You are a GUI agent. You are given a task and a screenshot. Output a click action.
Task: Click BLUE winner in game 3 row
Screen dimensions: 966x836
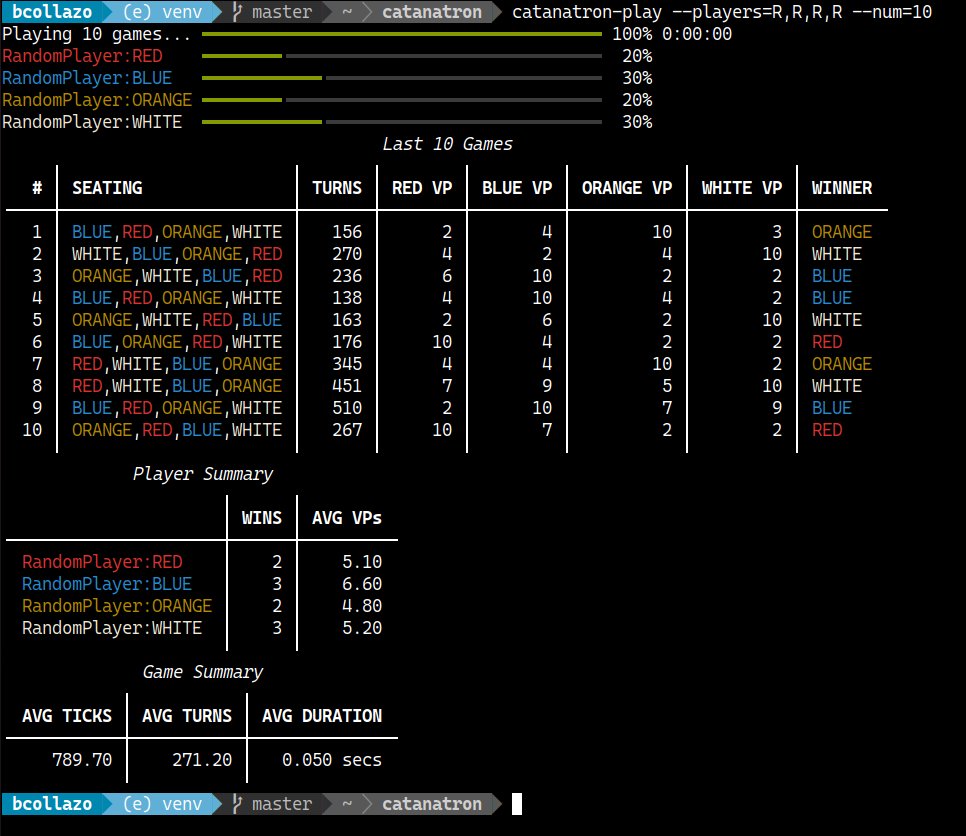[832, 276]
